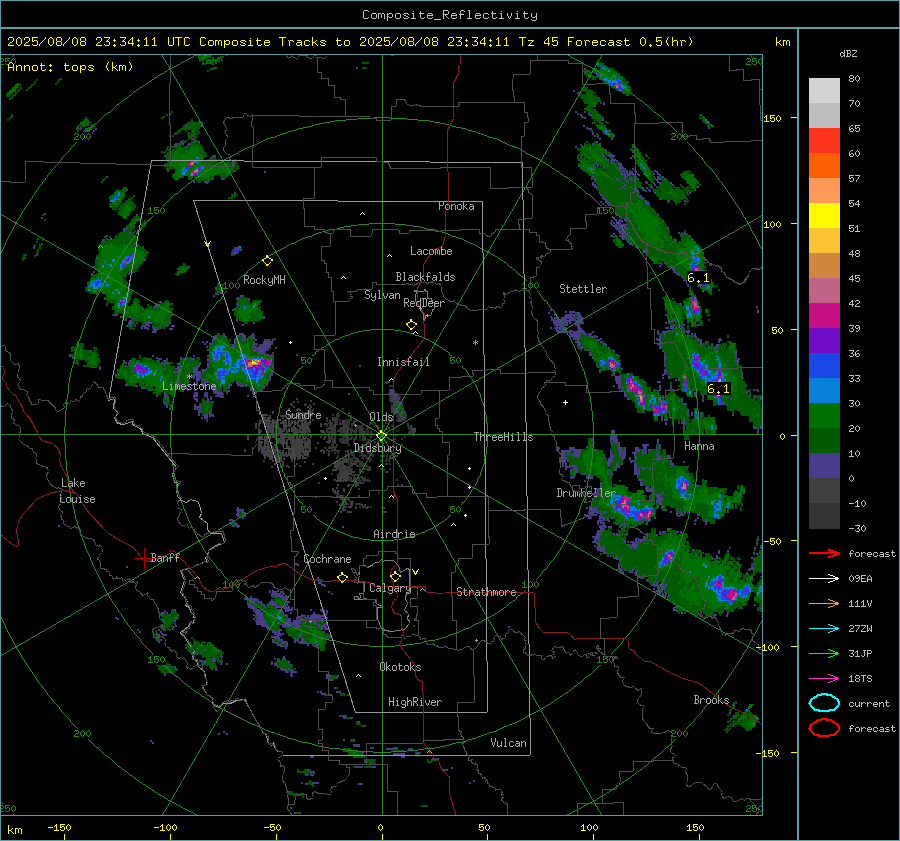The height and width of the screenshot is (841, 900).
Task: Select the yellow diamond marker under Cochrane
Action: pyautogui.click(x=342, y=577)
